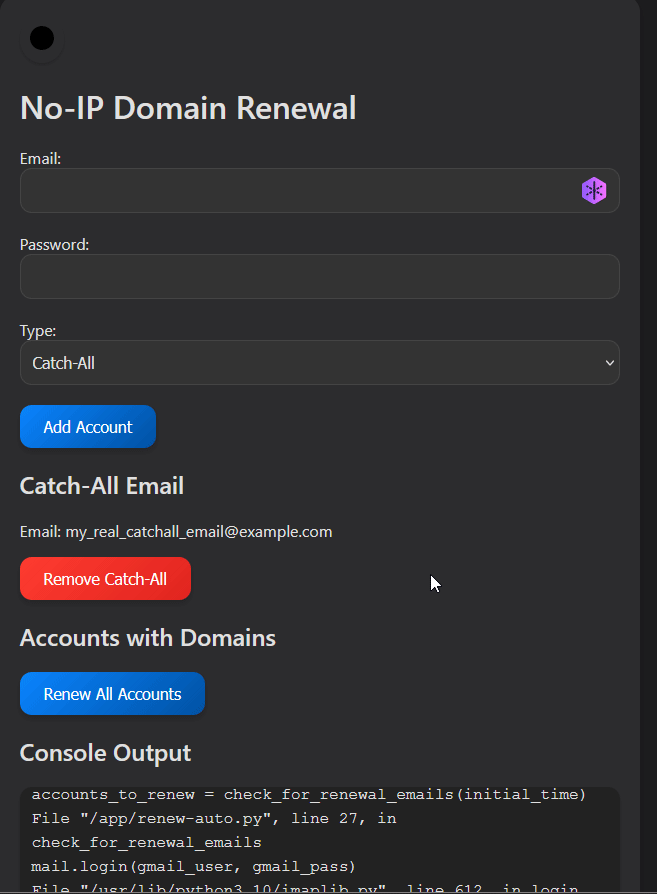Open the Type dropdown showing Catch-All

319,363
